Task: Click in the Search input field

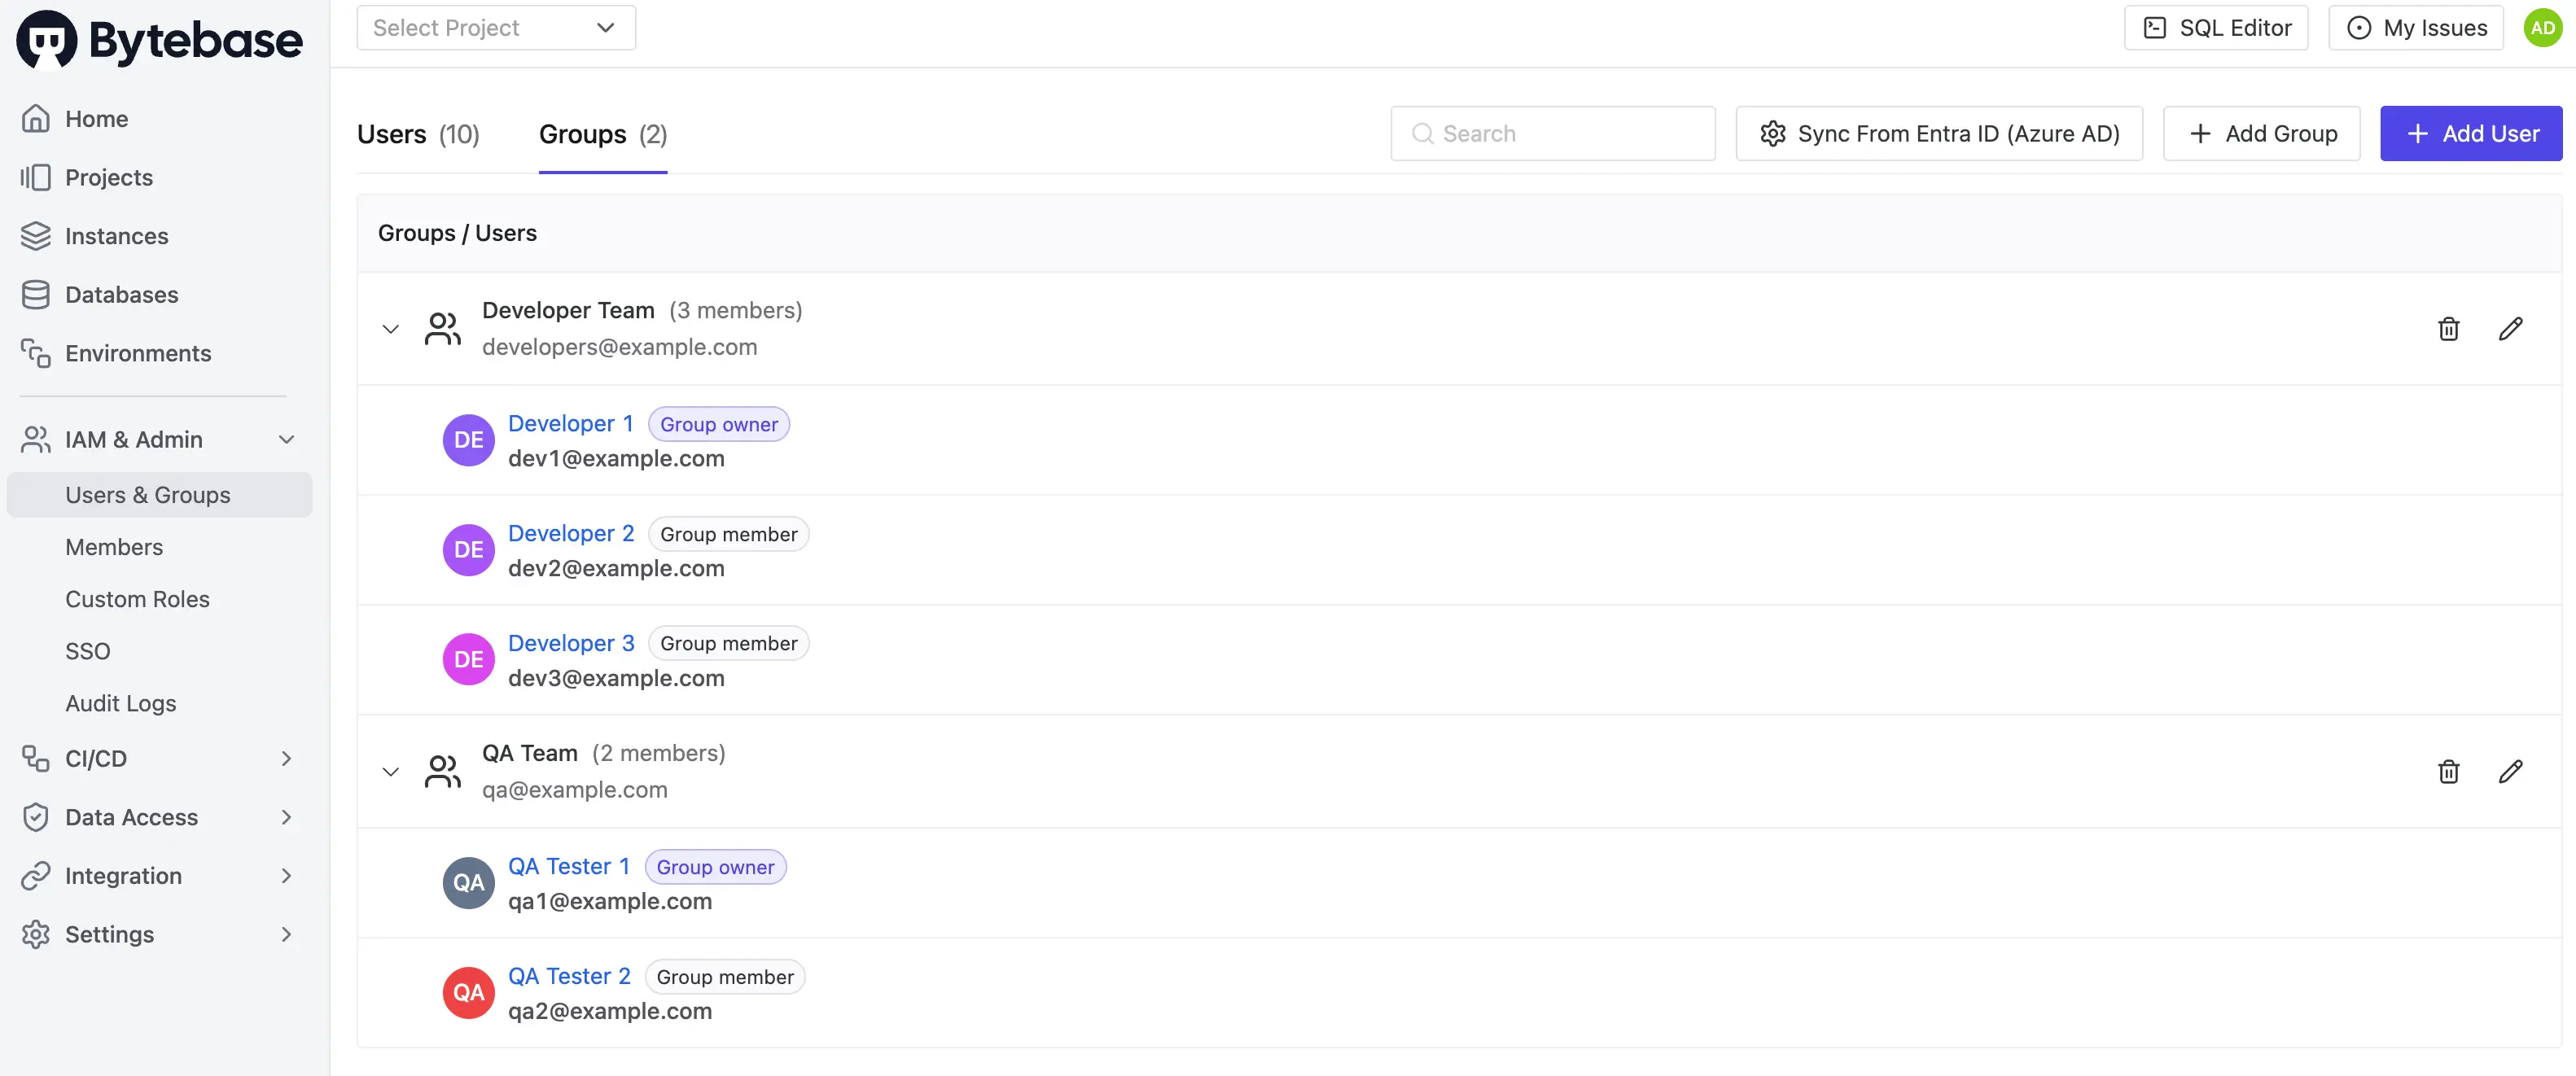Action: (1553, 133)
